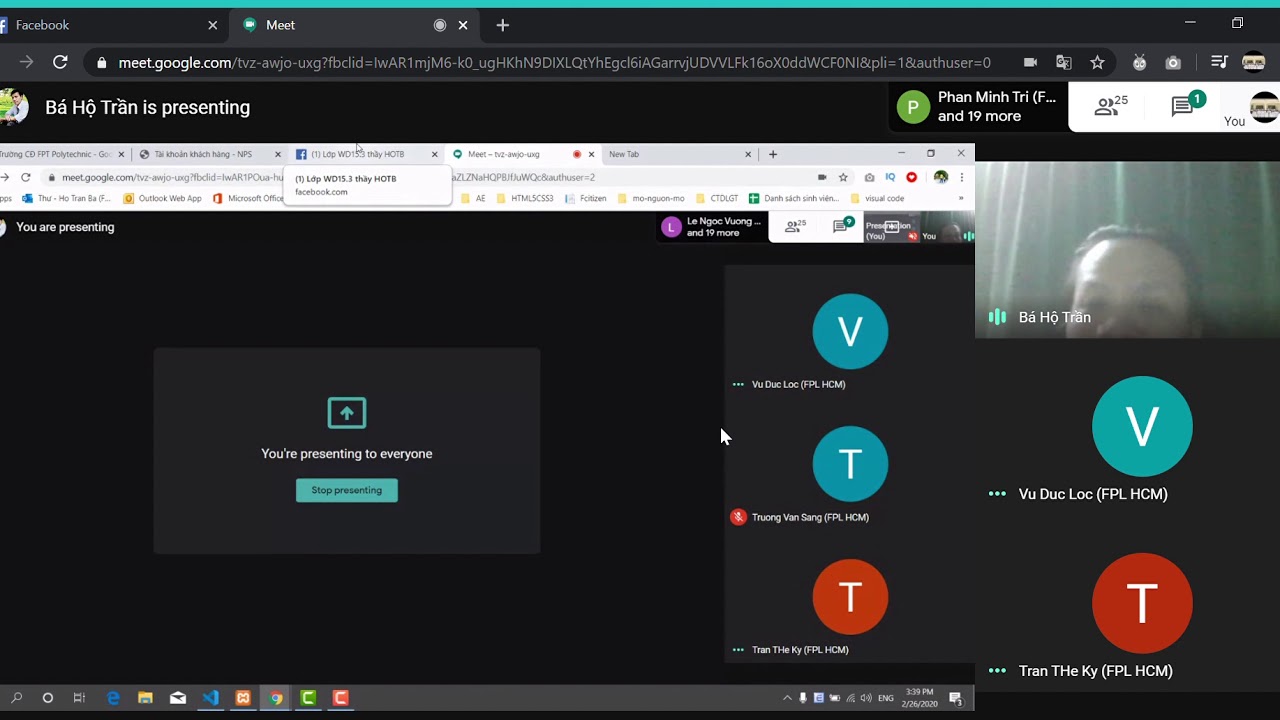Open Cortana circle icon in taskbar
Screen dimensions: 1280x720
[47, 698]
